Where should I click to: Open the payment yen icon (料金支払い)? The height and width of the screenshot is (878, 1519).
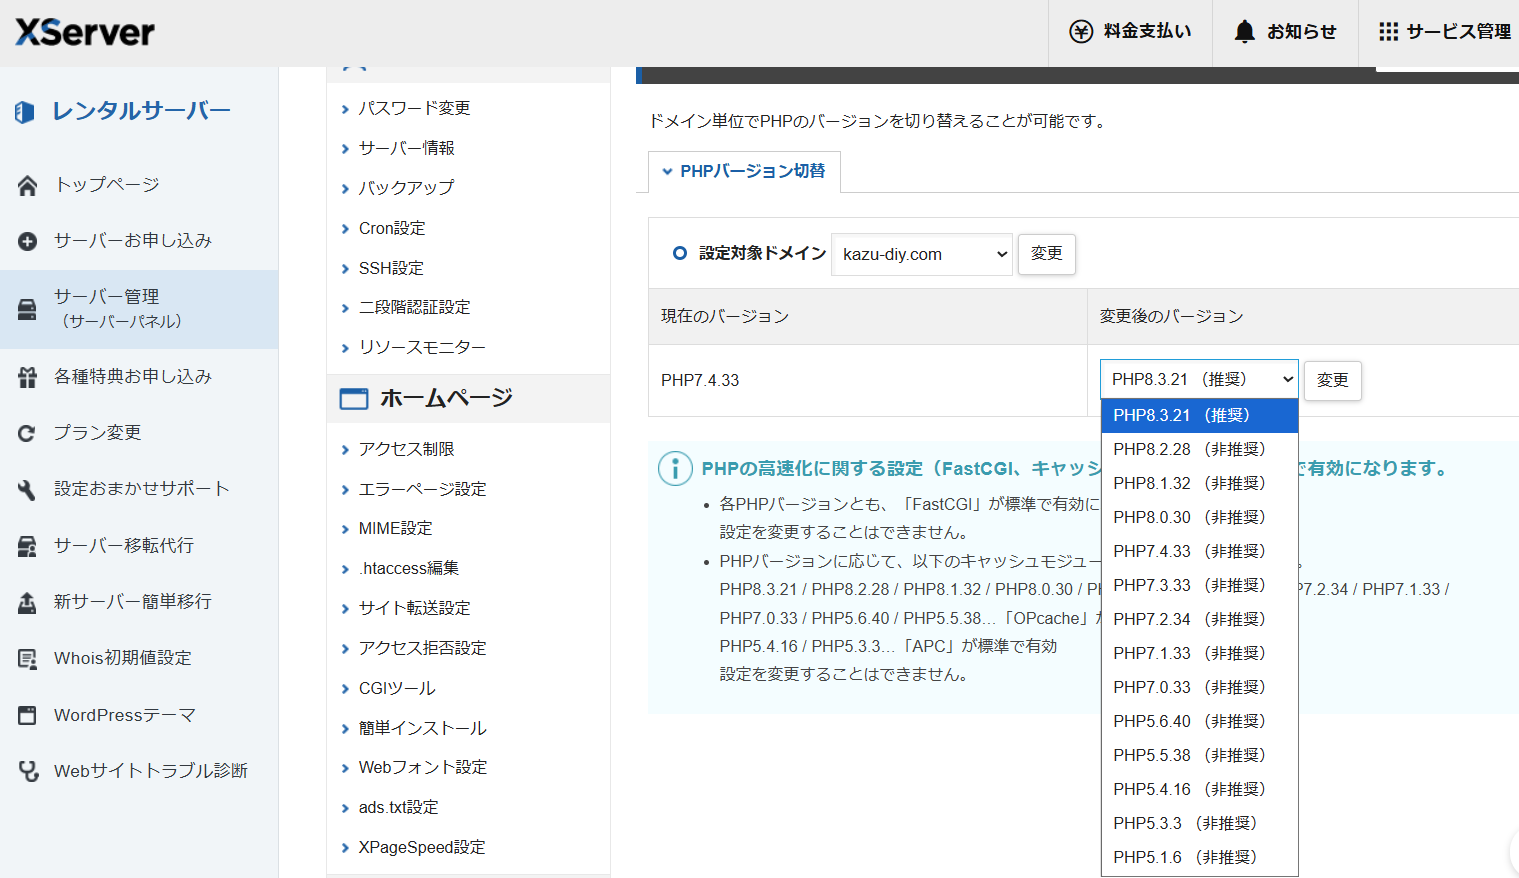pos(1081,32)
